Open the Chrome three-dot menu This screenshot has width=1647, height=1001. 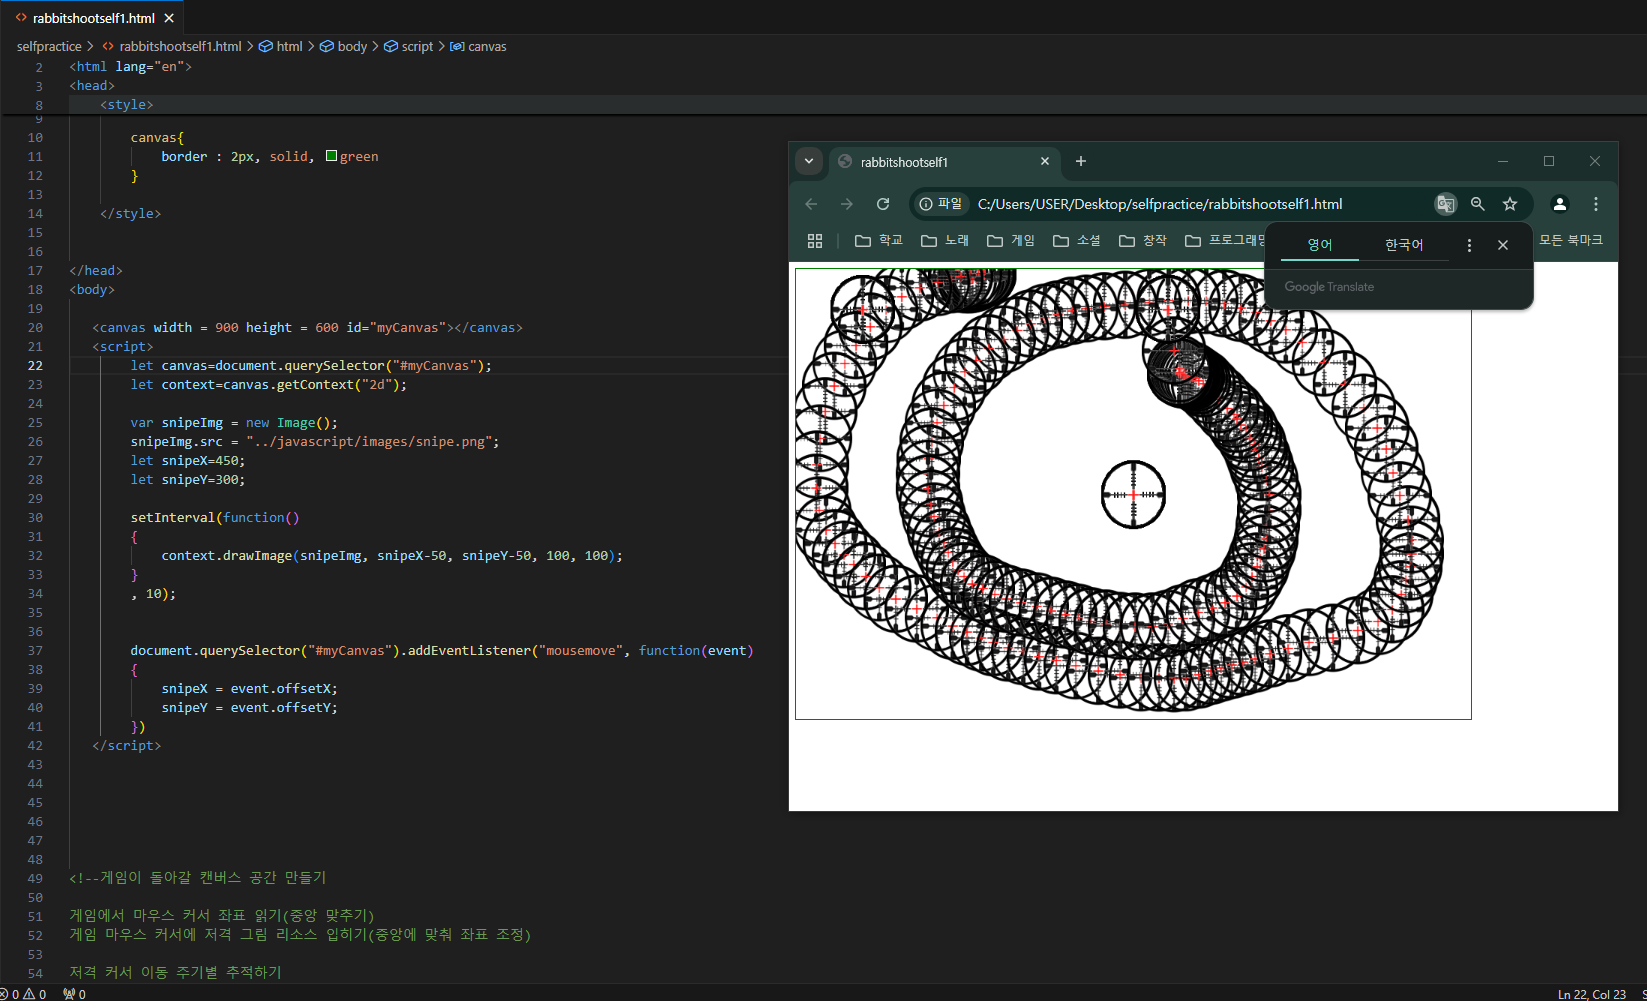(x=1596, y=204)
